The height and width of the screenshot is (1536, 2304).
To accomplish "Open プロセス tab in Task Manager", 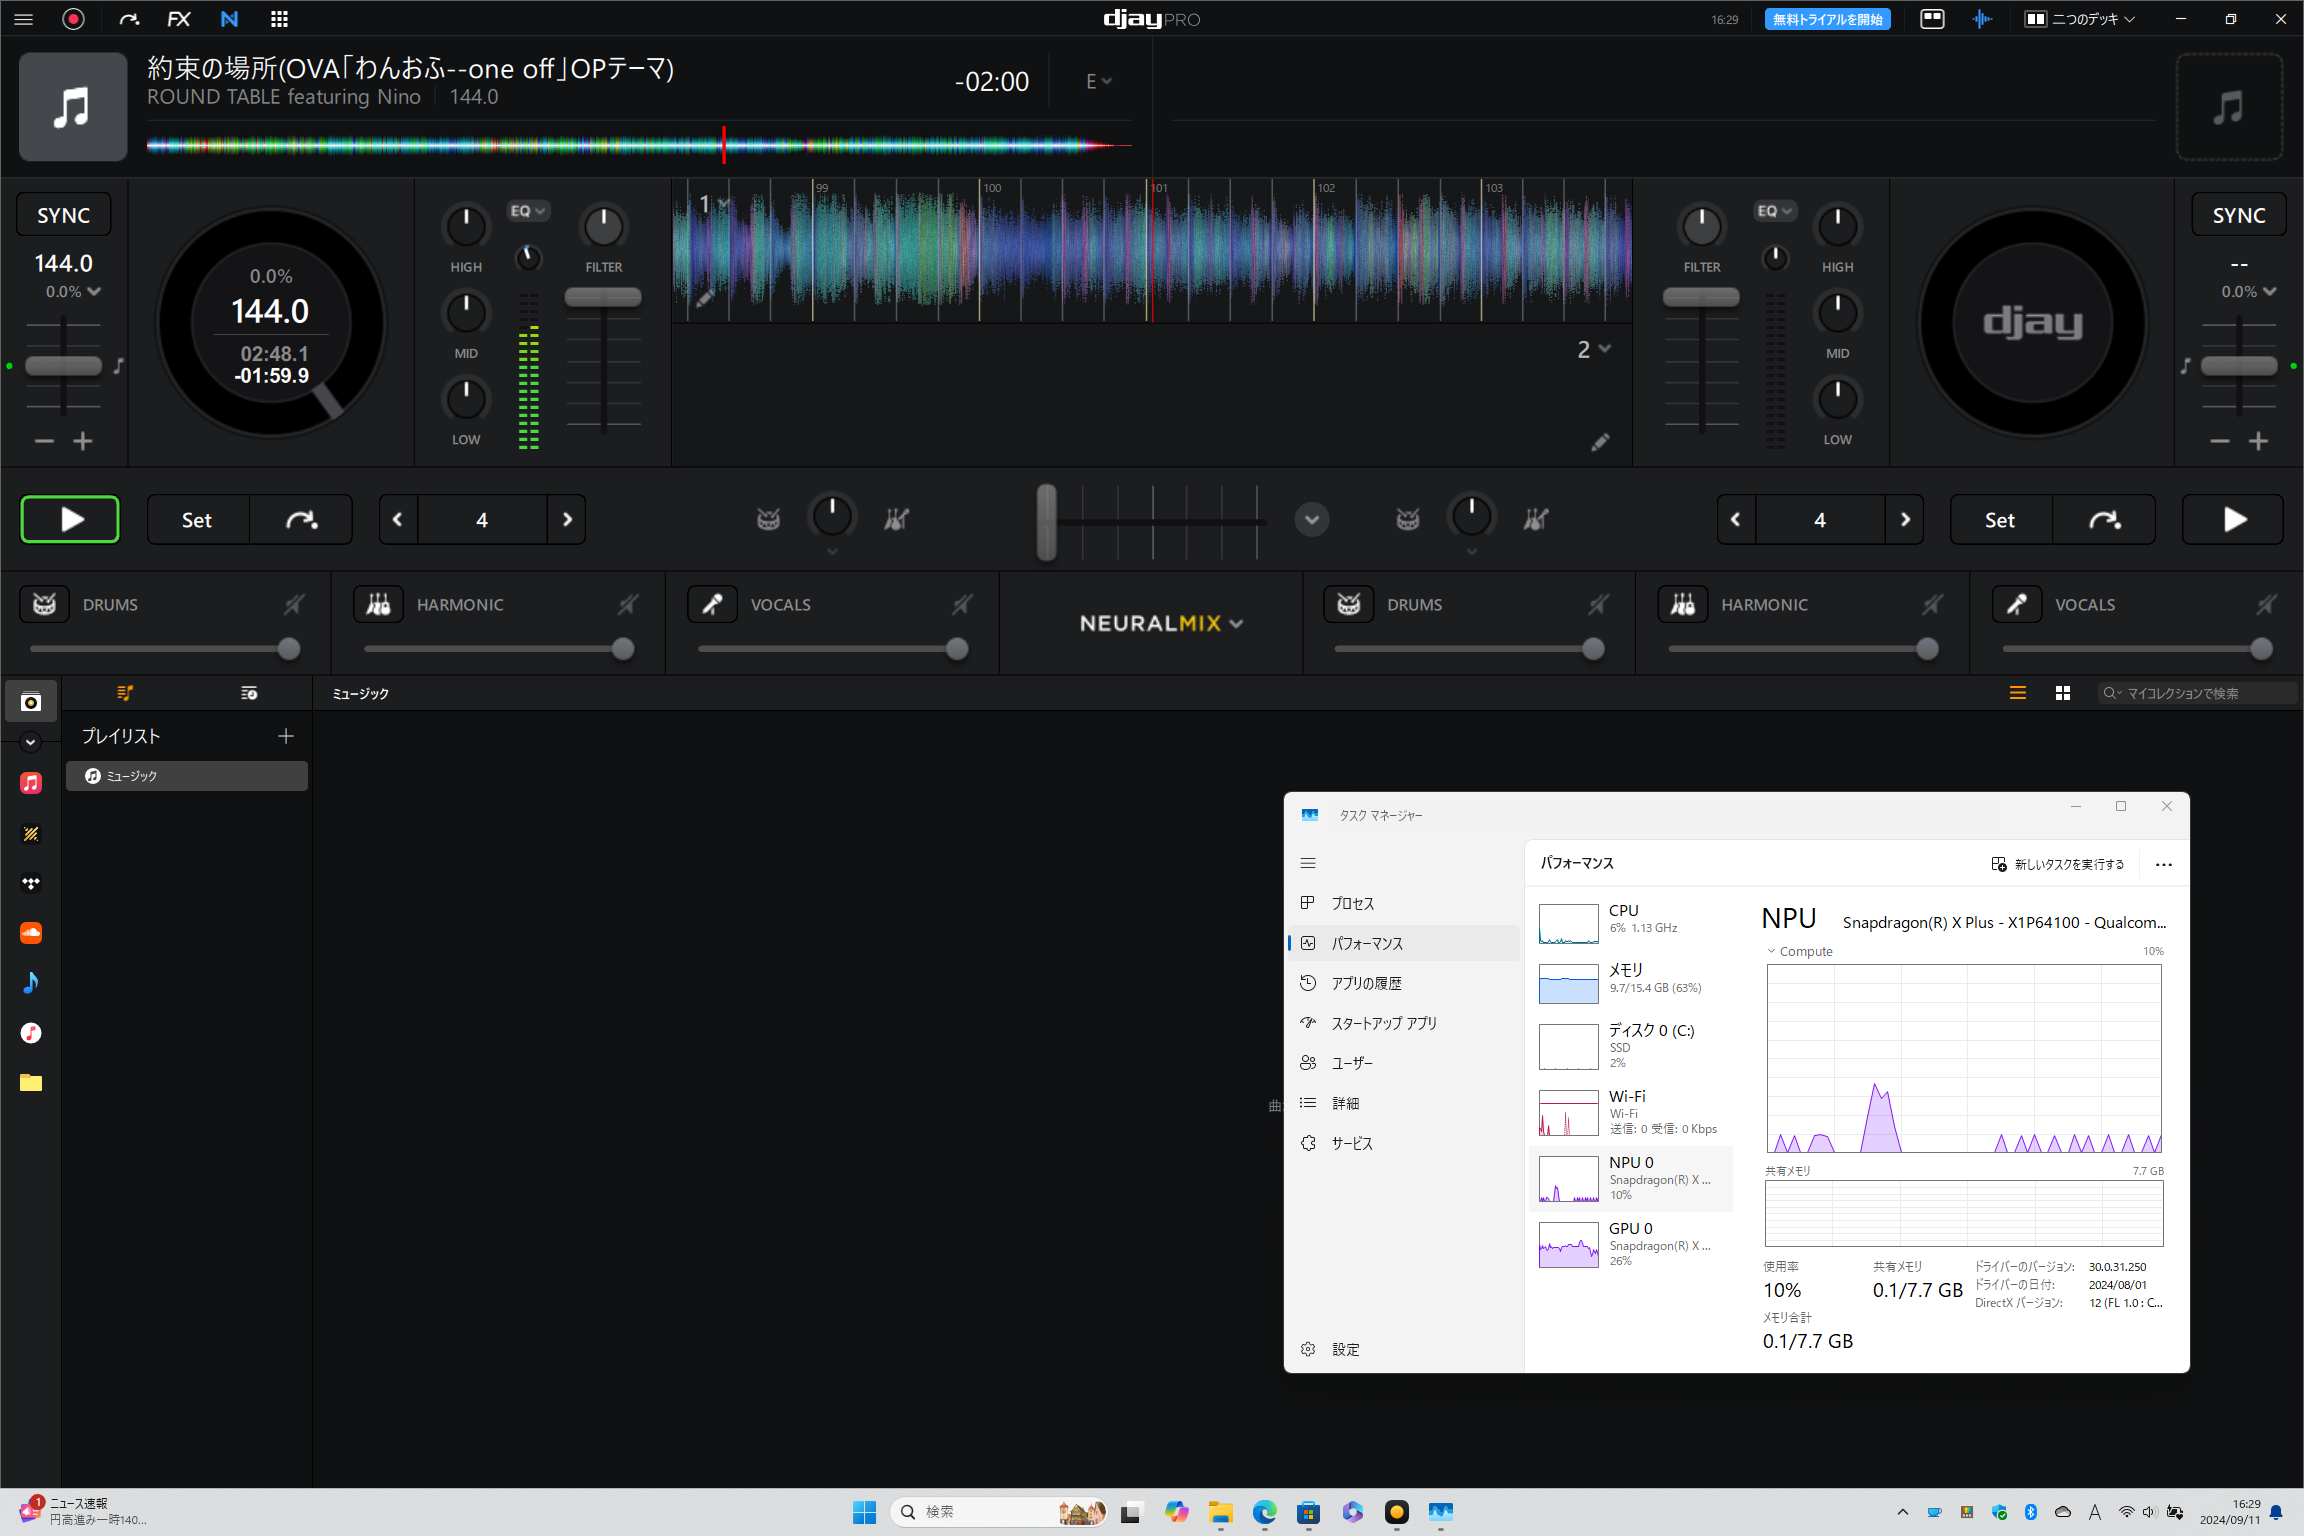I will tap(1352, 903).
